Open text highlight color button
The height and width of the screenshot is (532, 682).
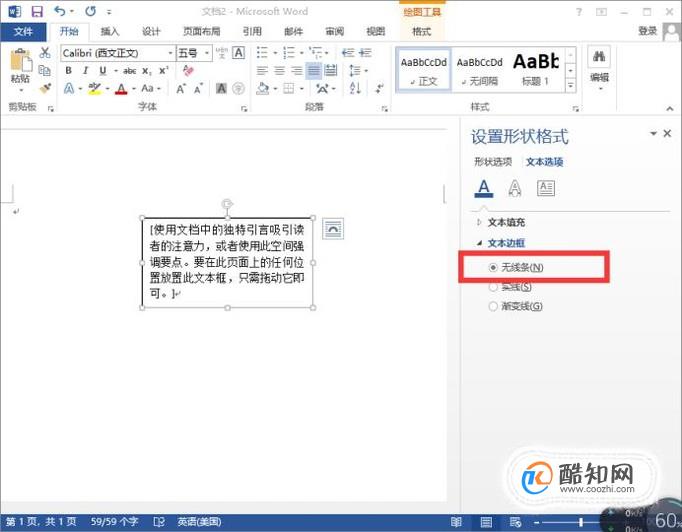tap(94, 89)
